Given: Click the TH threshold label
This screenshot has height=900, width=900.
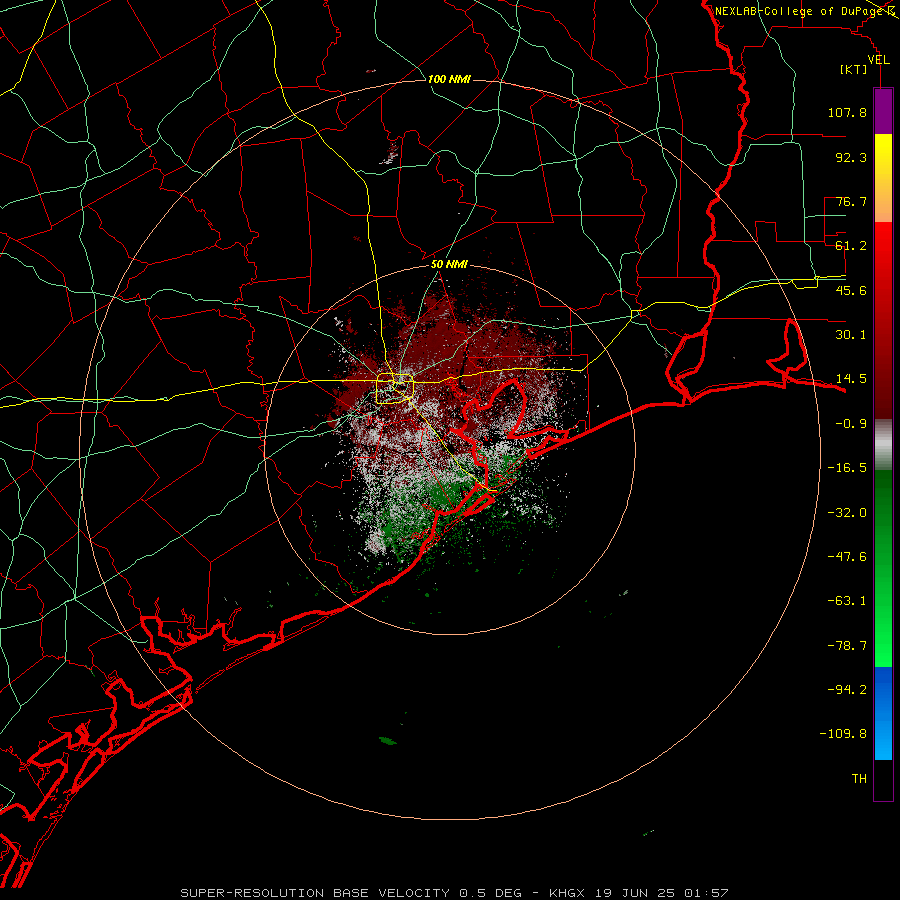Looking at the screenshot, I should point(859,779).
